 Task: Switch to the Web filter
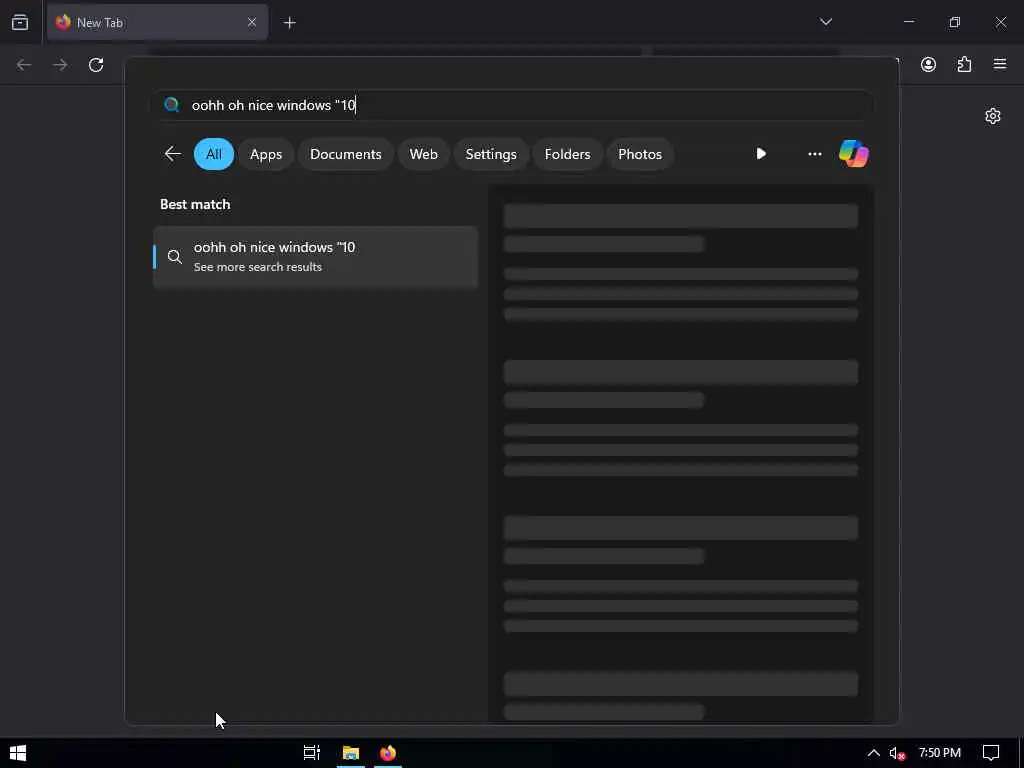(423, 154)
